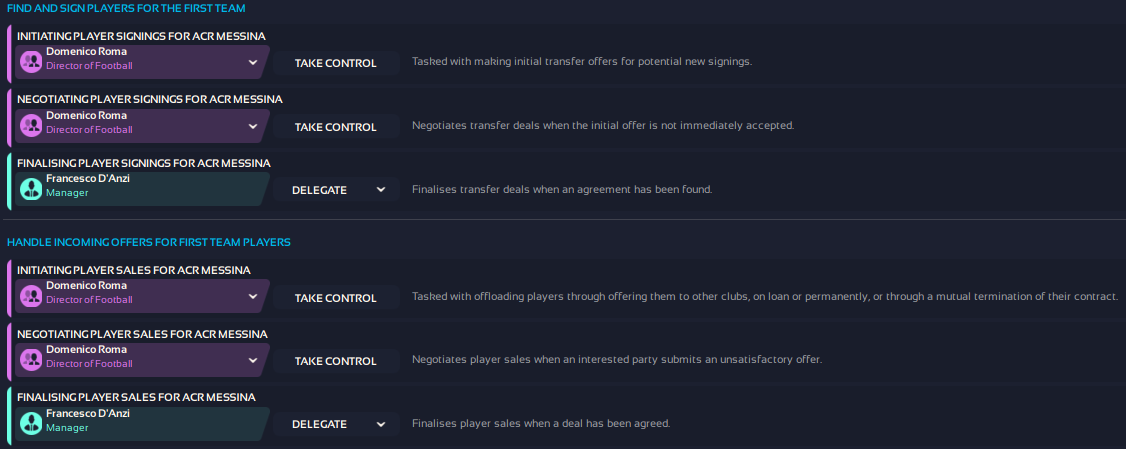Viewport: 1126px width, 449px height.
Task: Click Francesco D'Anzi avatar icon under Finalising Player Sales
Action: [31, 423]
